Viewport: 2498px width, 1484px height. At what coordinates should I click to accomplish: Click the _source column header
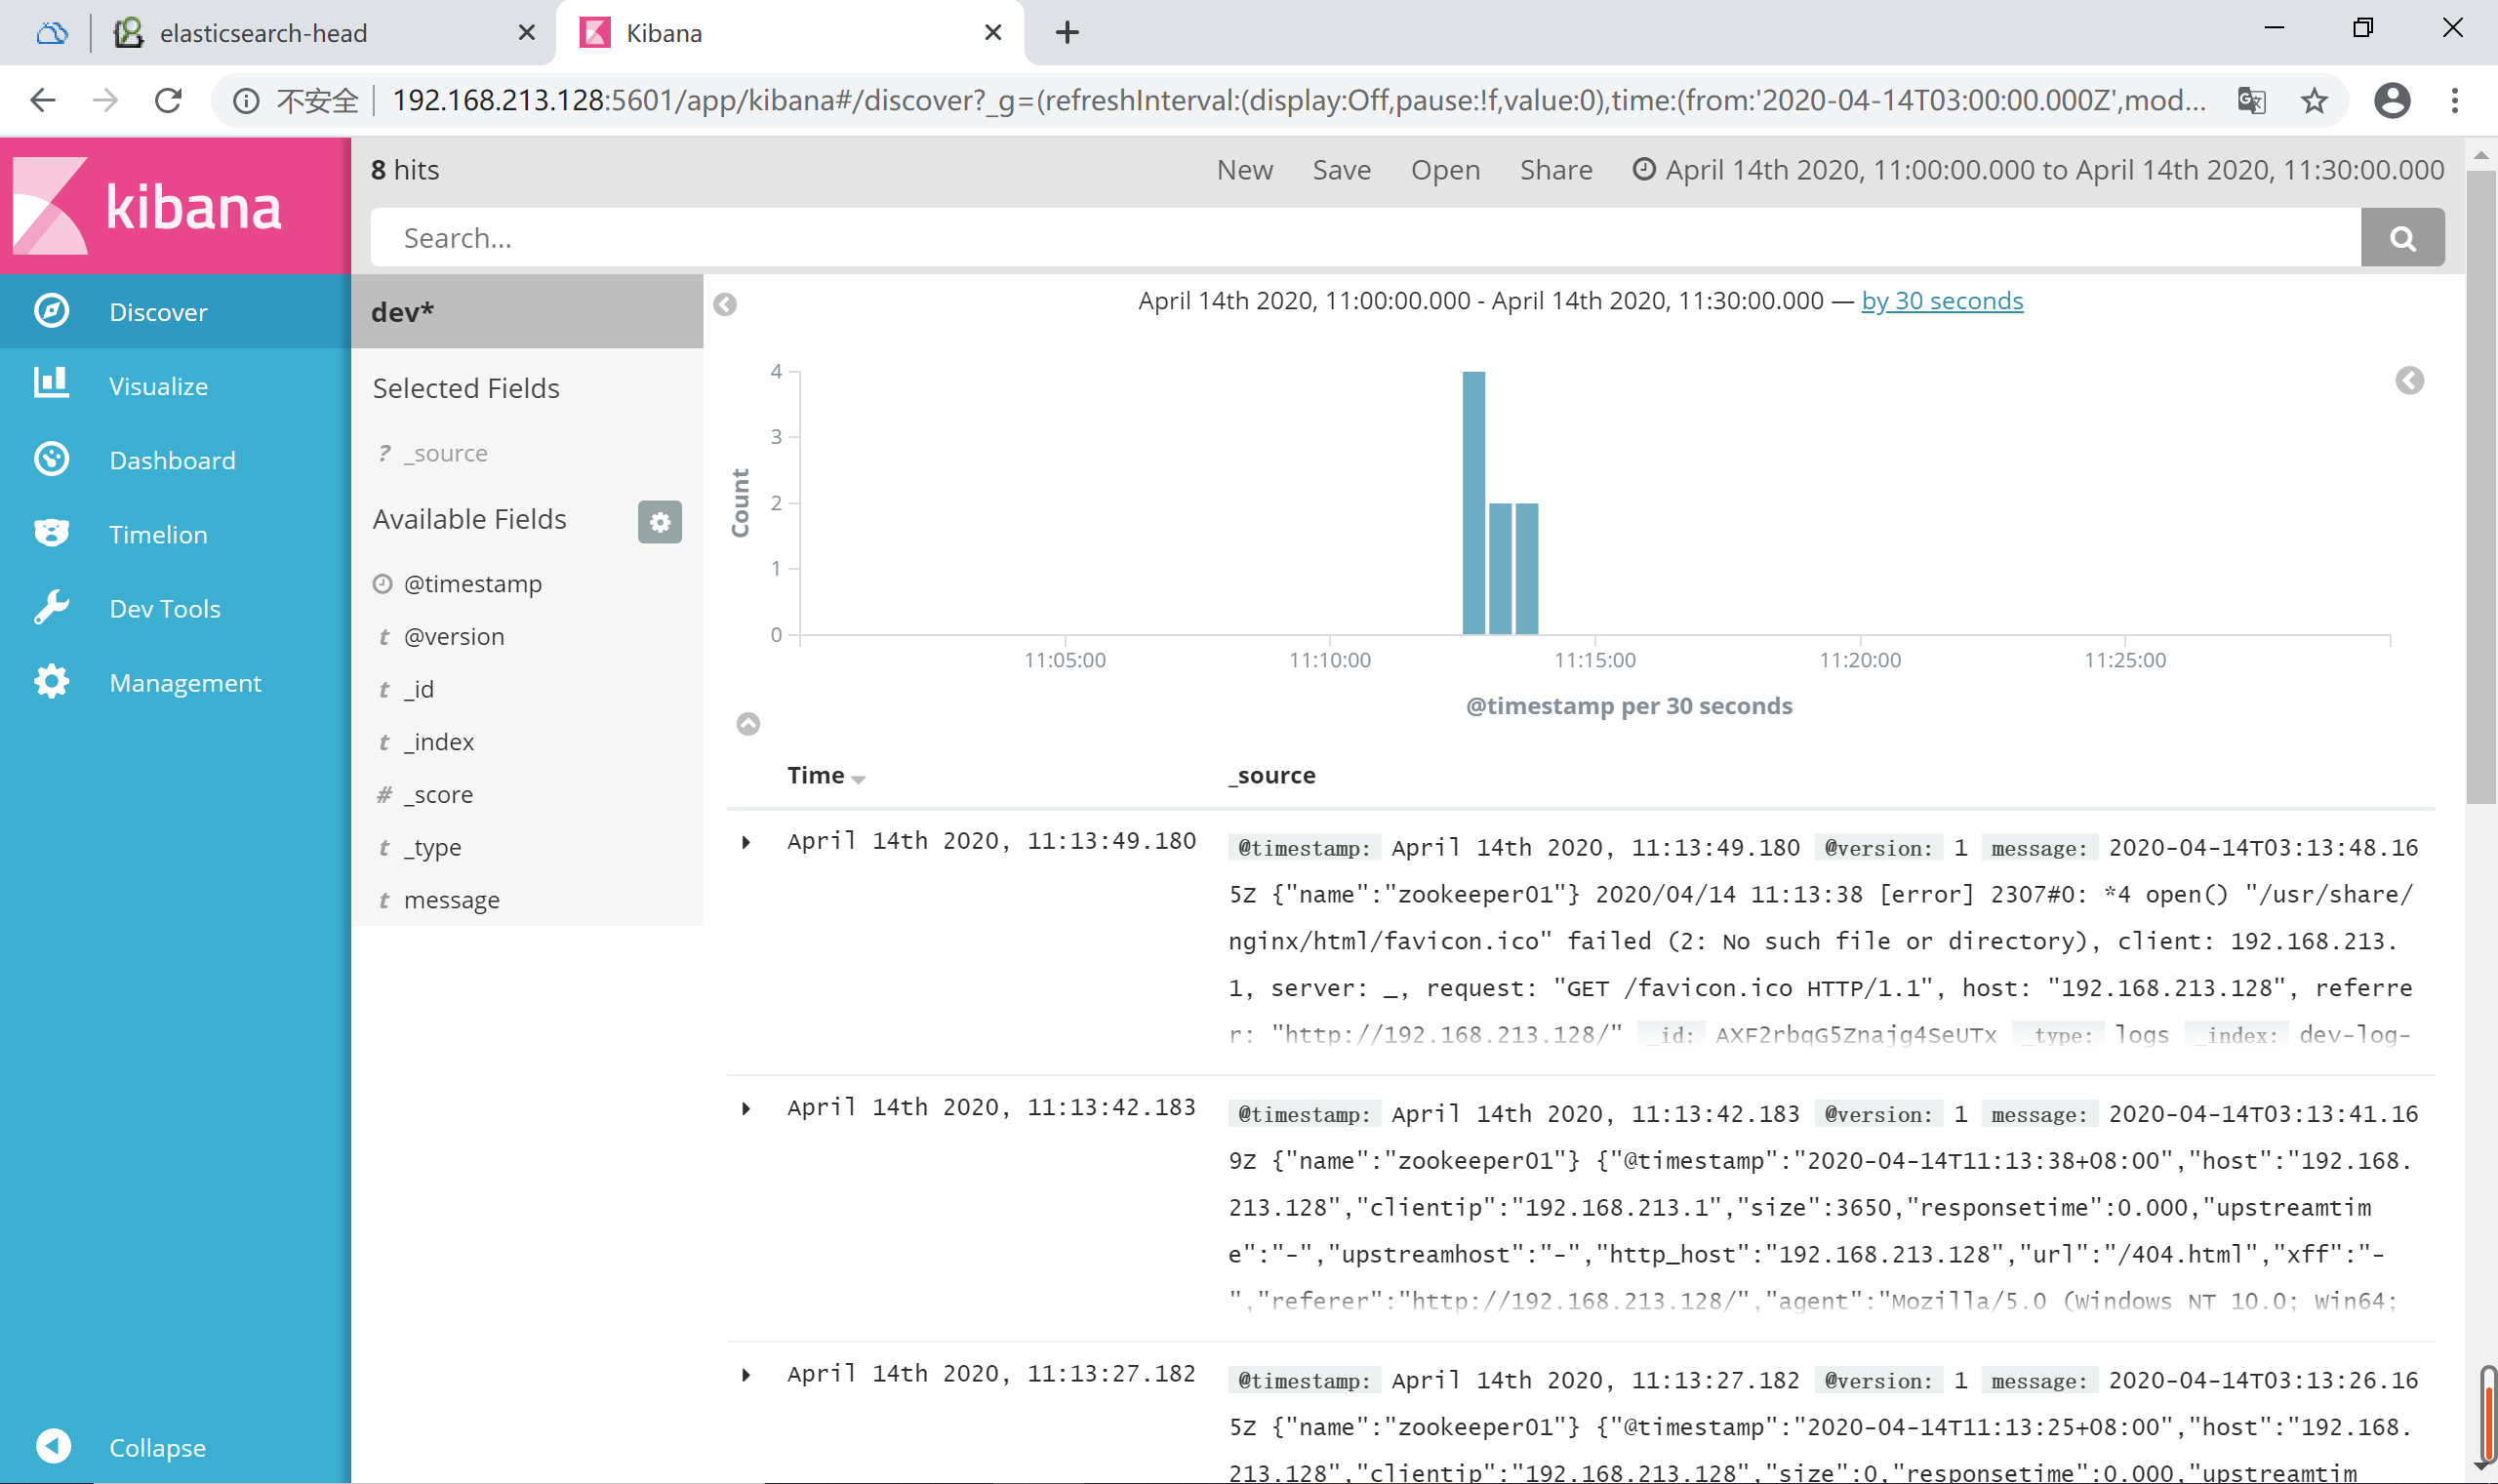[x=1272, y=776]
